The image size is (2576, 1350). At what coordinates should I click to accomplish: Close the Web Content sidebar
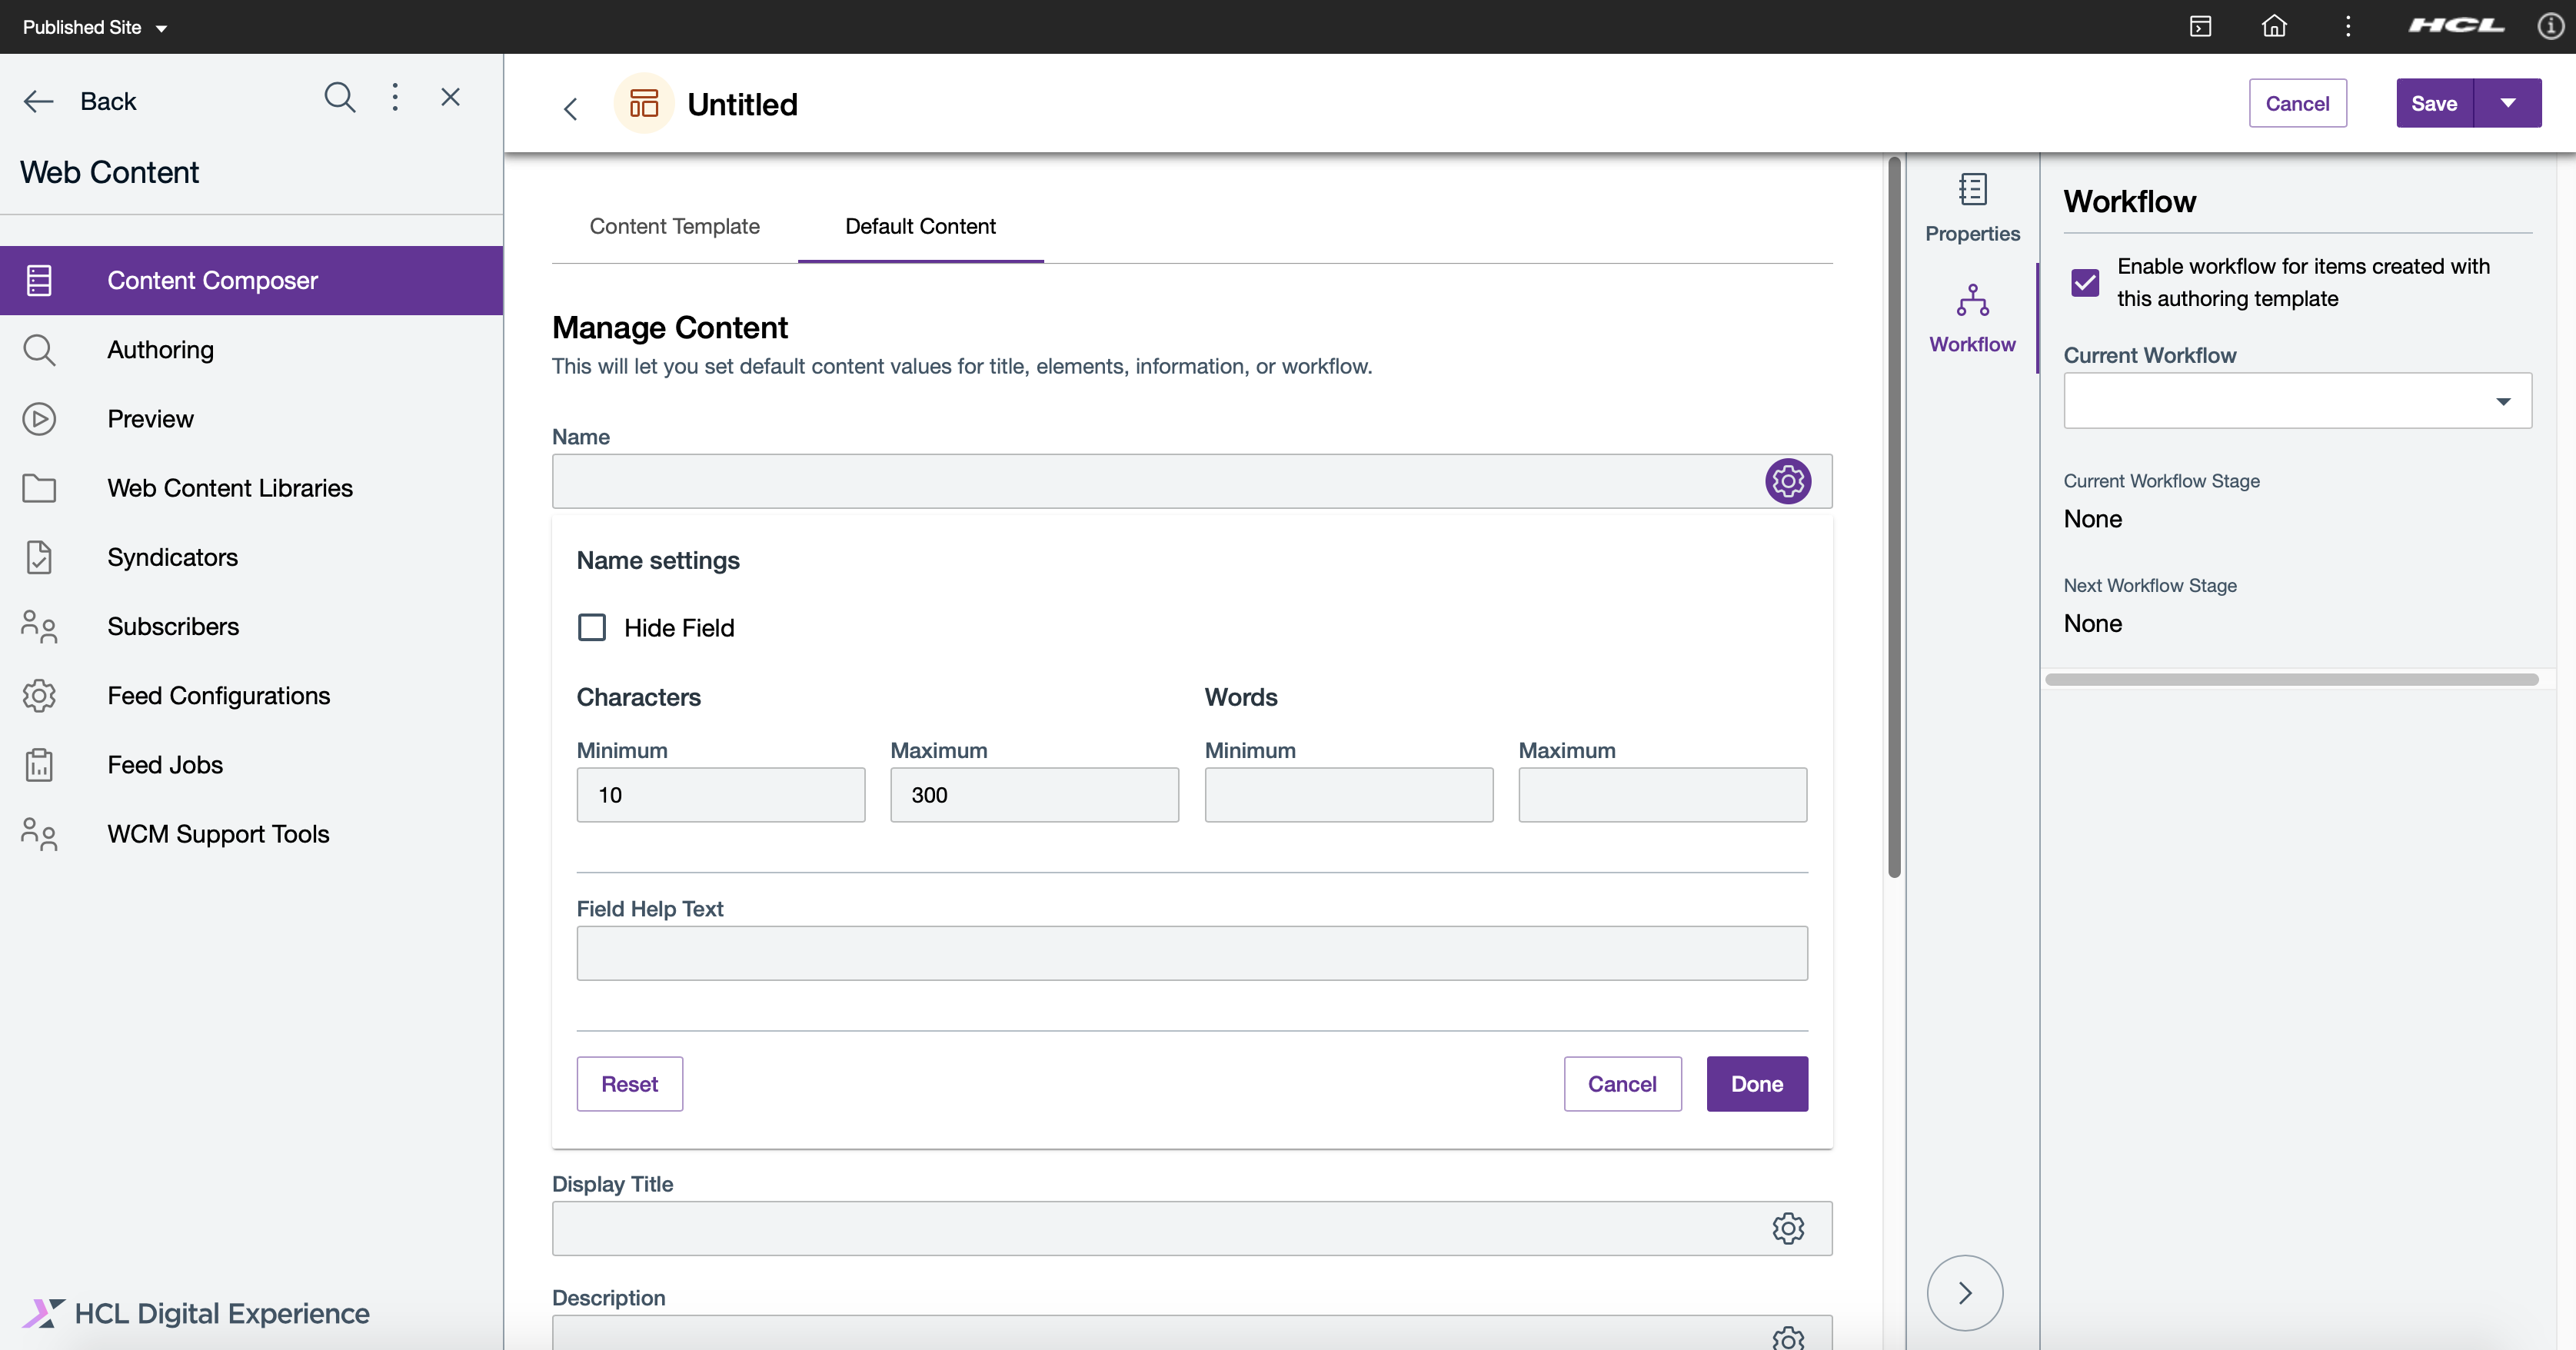coord(451,97)
